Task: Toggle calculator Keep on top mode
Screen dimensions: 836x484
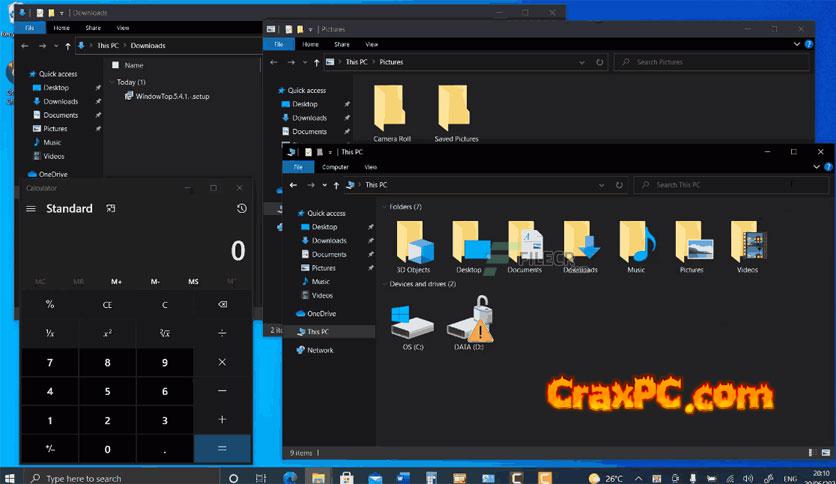Action: coord(111,209)
